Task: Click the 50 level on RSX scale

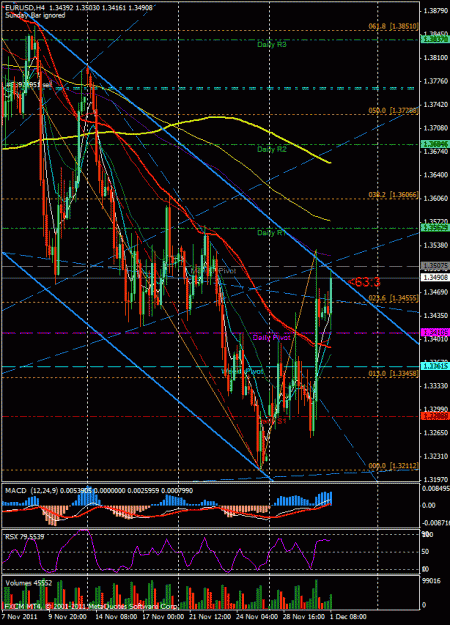Action: tap(427, 551)
